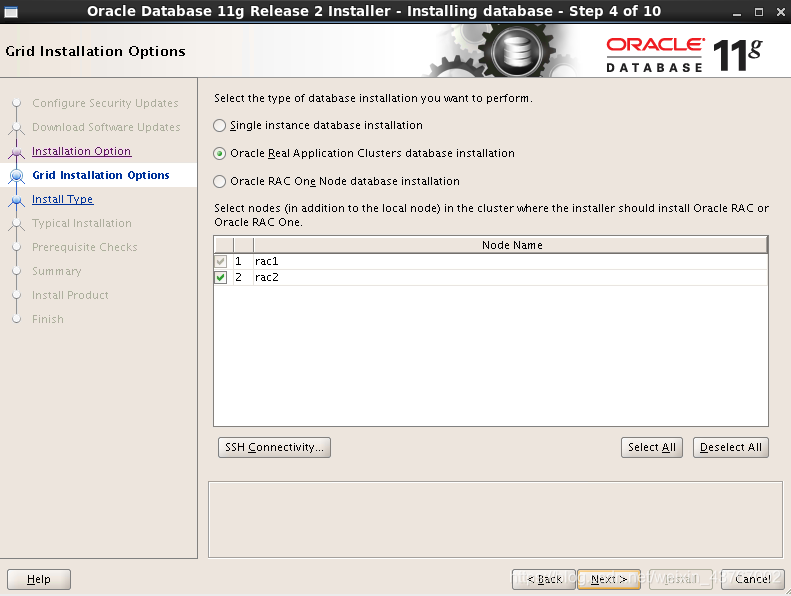
Task: Jump to the Install Type step link
Action: coord(63,199)
